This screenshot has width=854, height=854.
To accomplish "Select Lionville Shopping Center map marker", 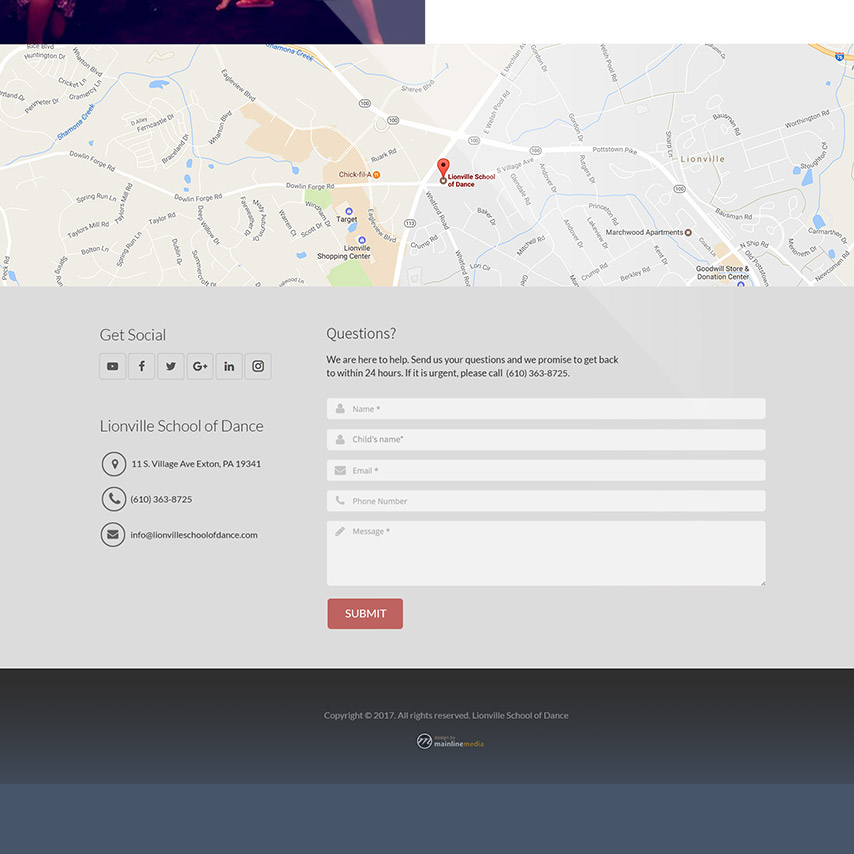I will (362, 240).
